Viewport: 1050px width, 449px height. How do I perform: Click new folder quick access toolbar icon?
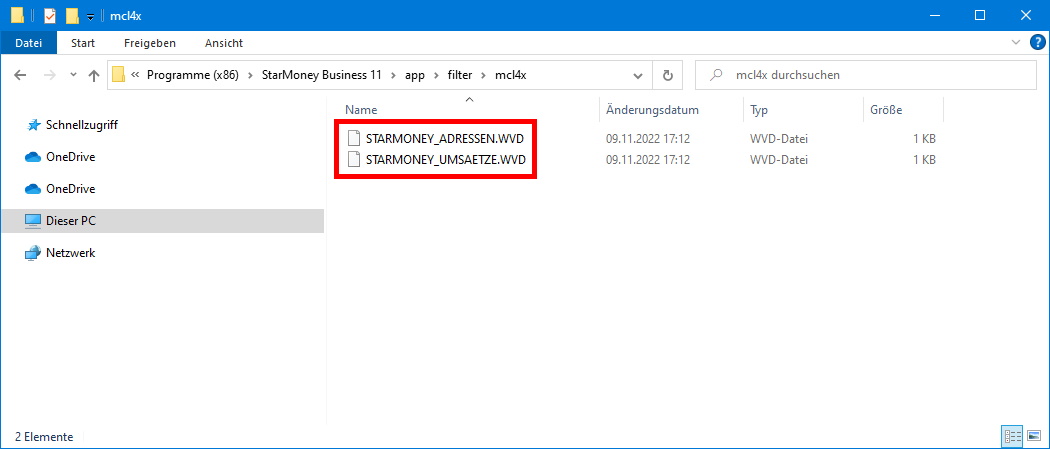pyautogui.click(x=72, y=15)
